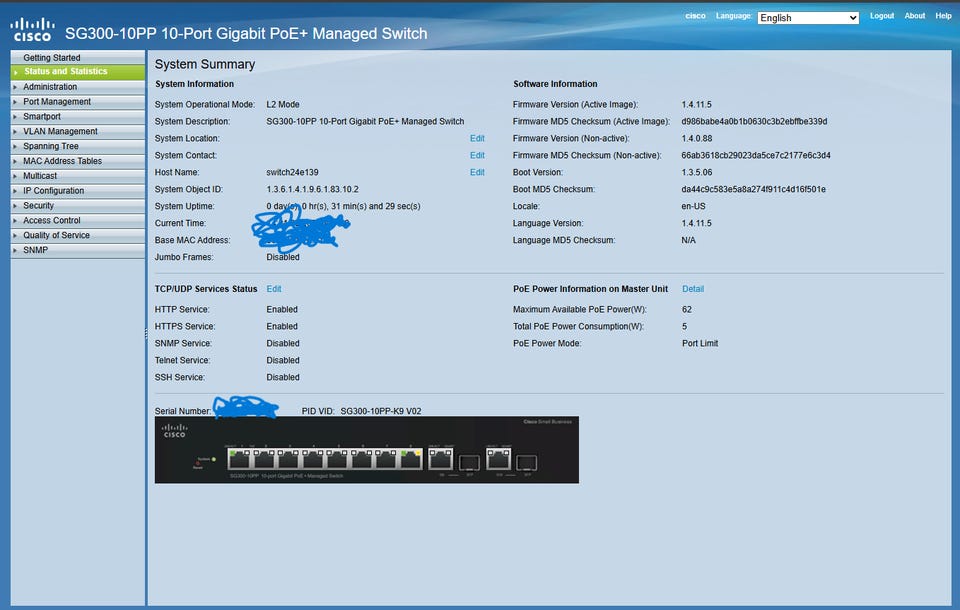Click non-active firmware version 1.4.0.88
The height and width of the screenshot is (610, 960).
[696, 138]
